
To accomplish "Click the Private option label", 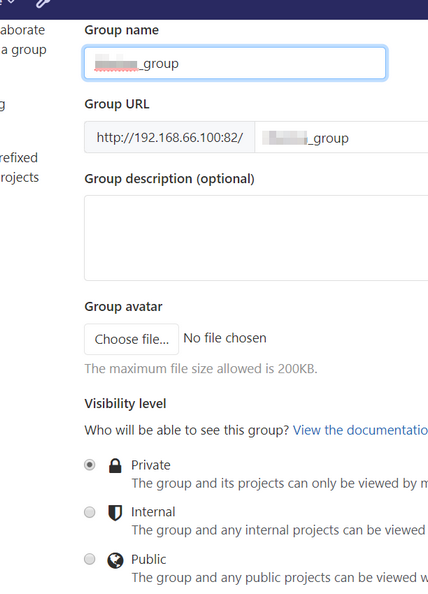I will coord(151,465).
